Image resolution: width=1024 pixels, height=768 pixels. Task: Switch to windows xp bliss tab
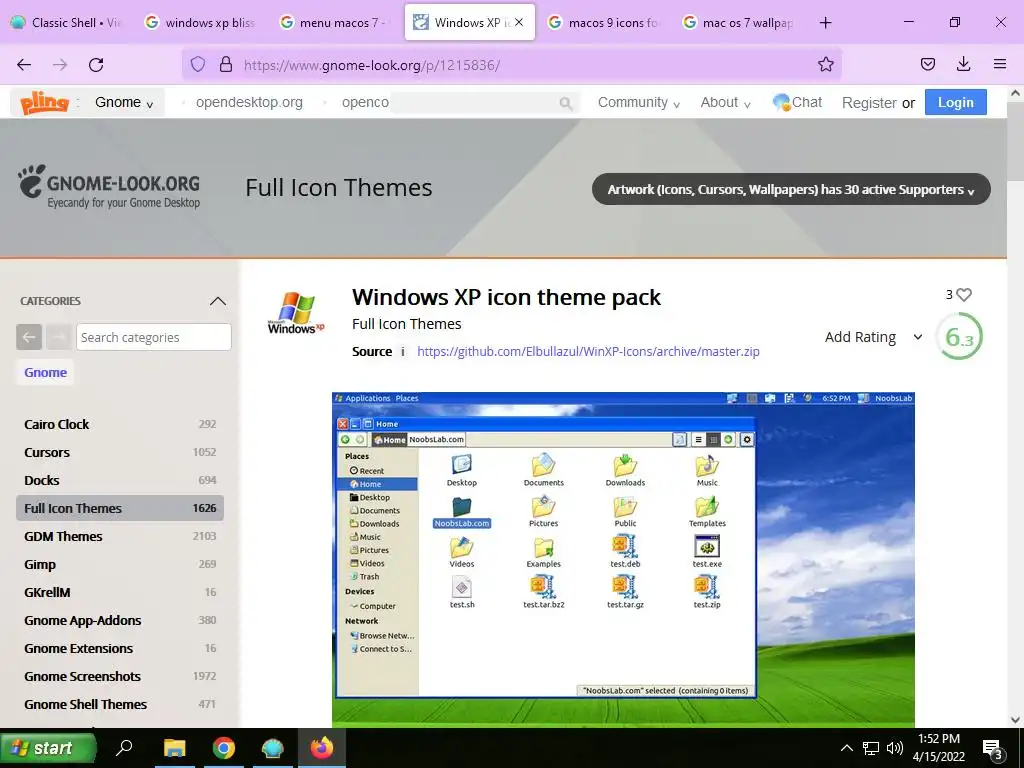coord(200,23)
